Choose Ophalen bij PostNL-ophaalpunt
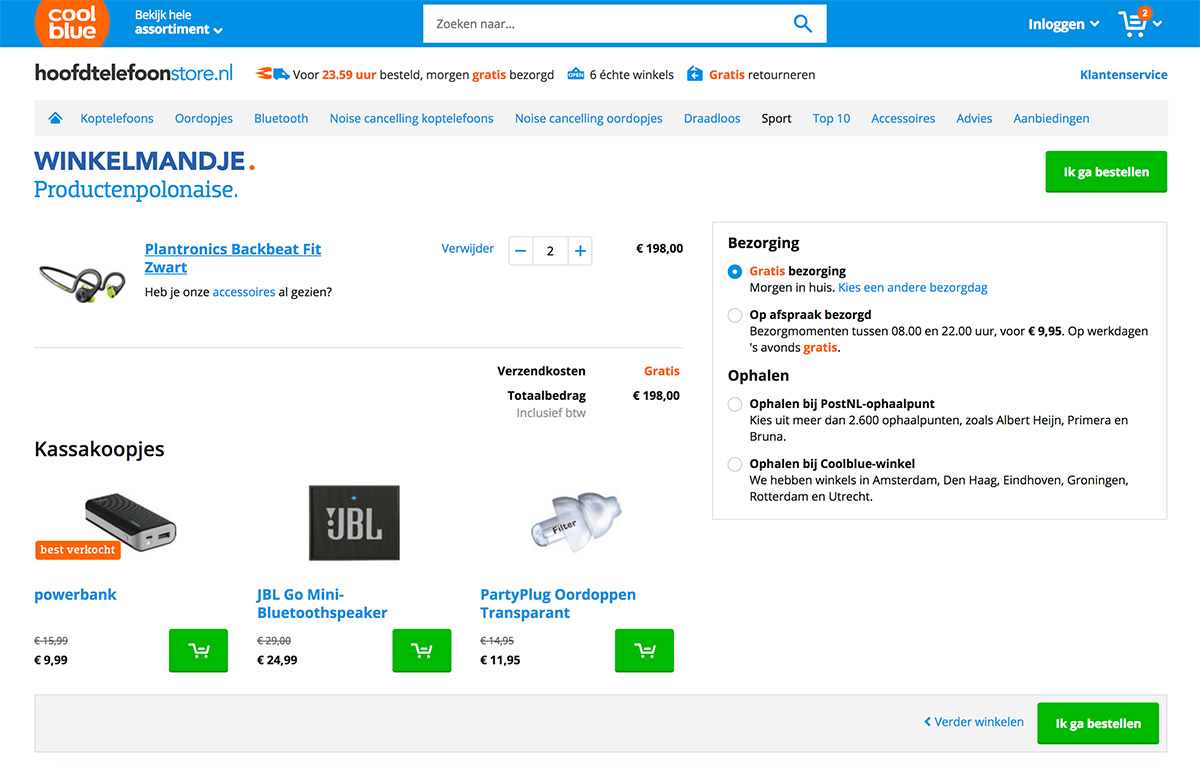This screenshot has width=1200, height=767. point(735,405)
